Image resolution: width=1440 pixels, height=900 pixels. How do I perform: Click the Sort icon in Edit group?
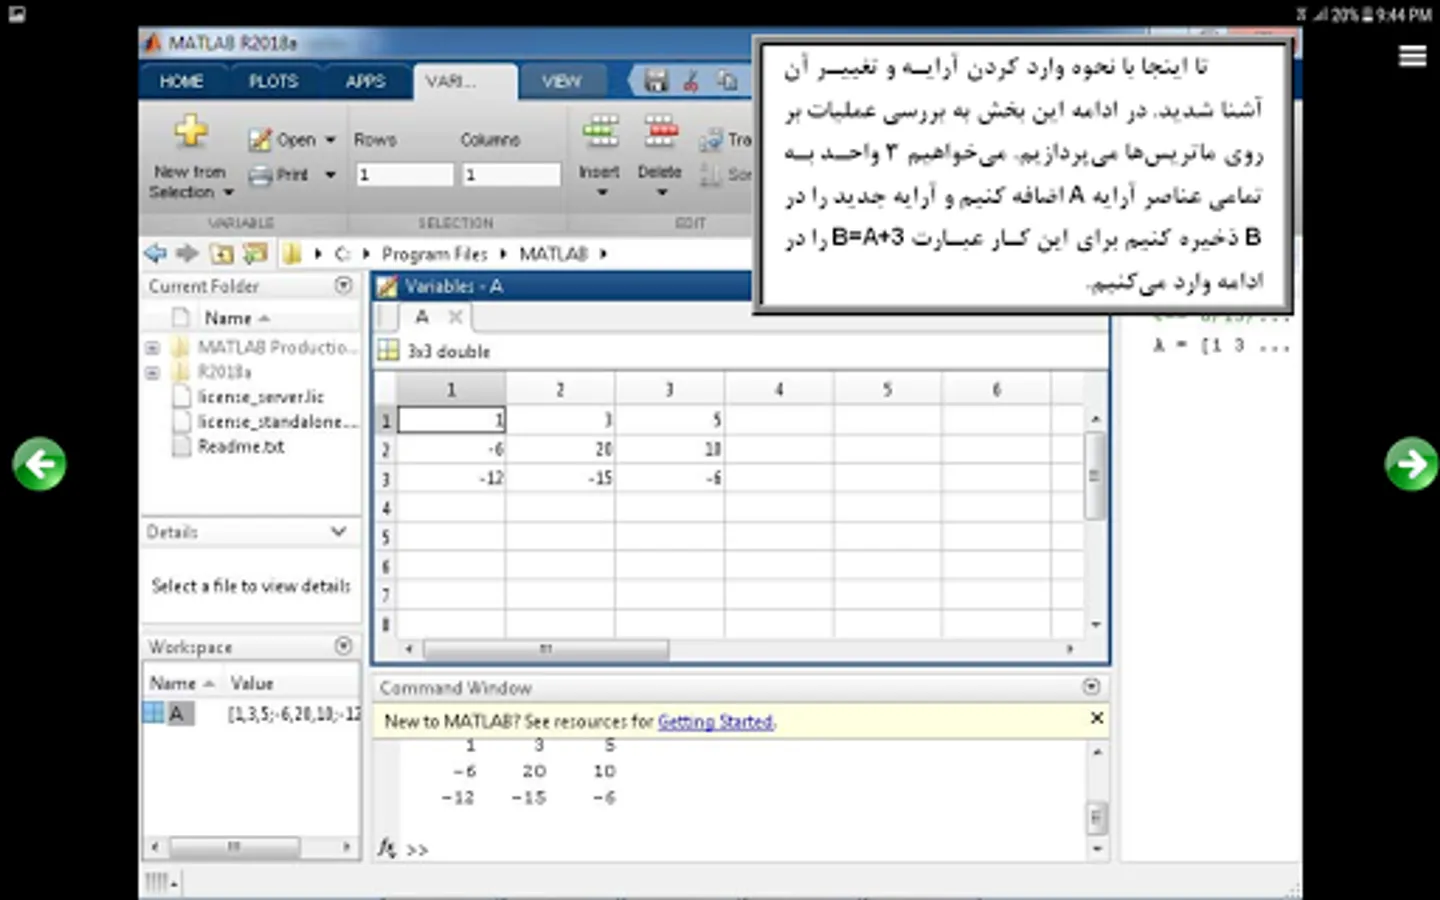tap(711, 175)
